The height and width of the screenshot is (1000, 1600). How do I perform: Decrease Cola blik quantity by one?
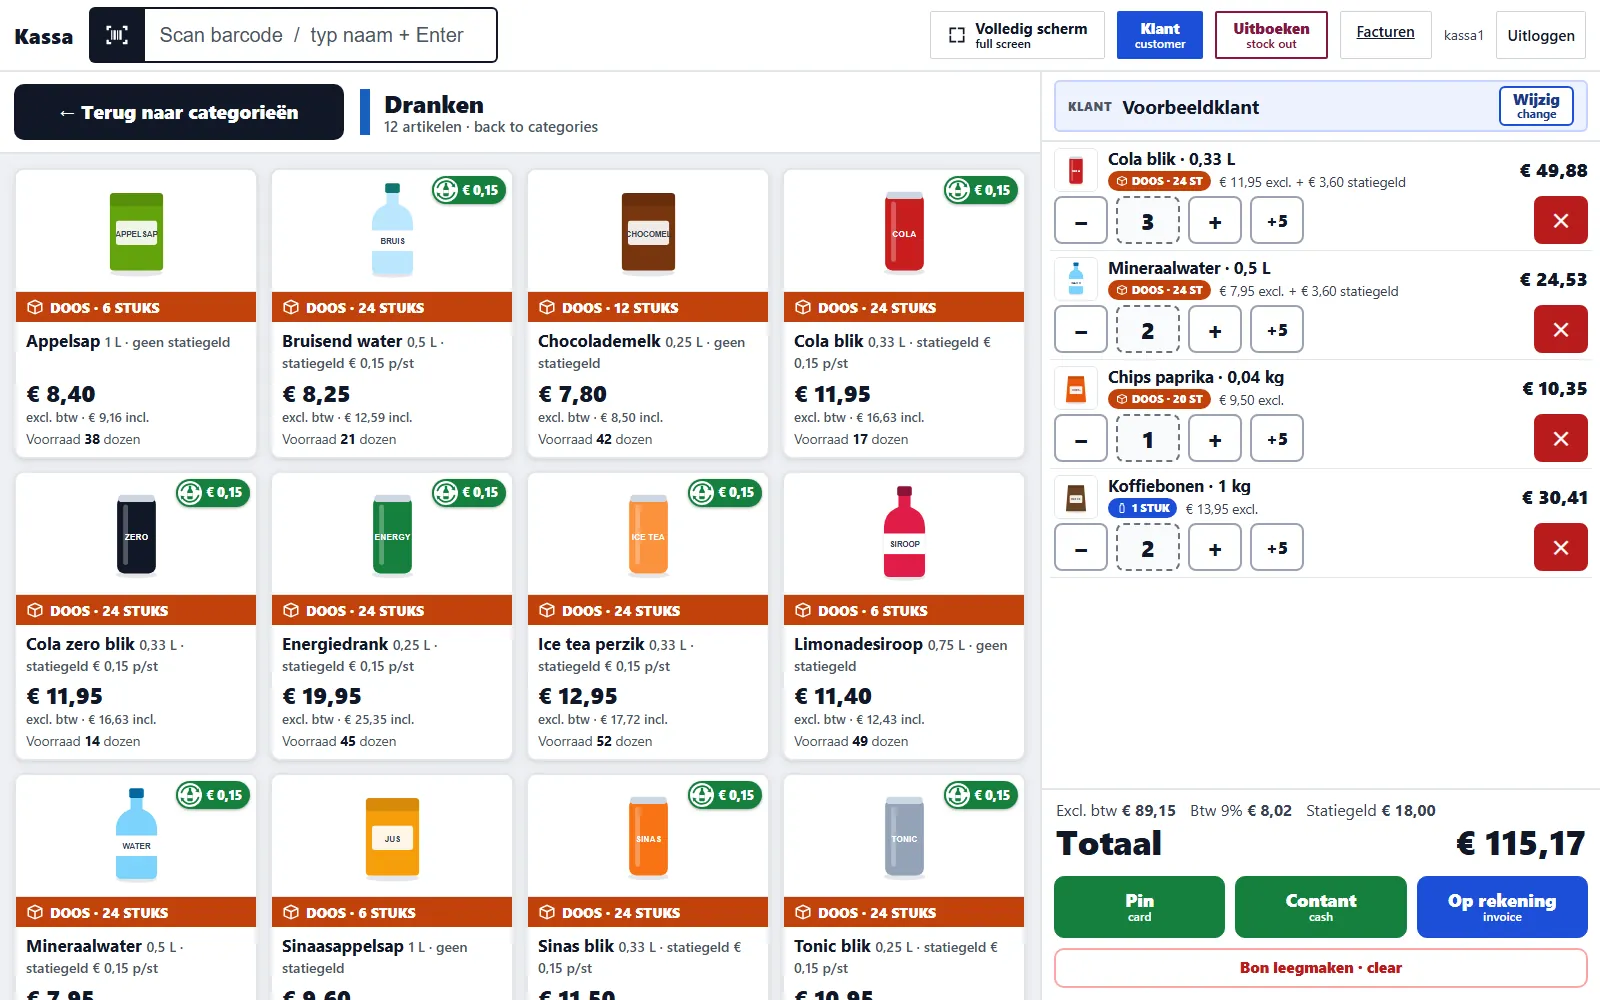[x=1081, y=221]
